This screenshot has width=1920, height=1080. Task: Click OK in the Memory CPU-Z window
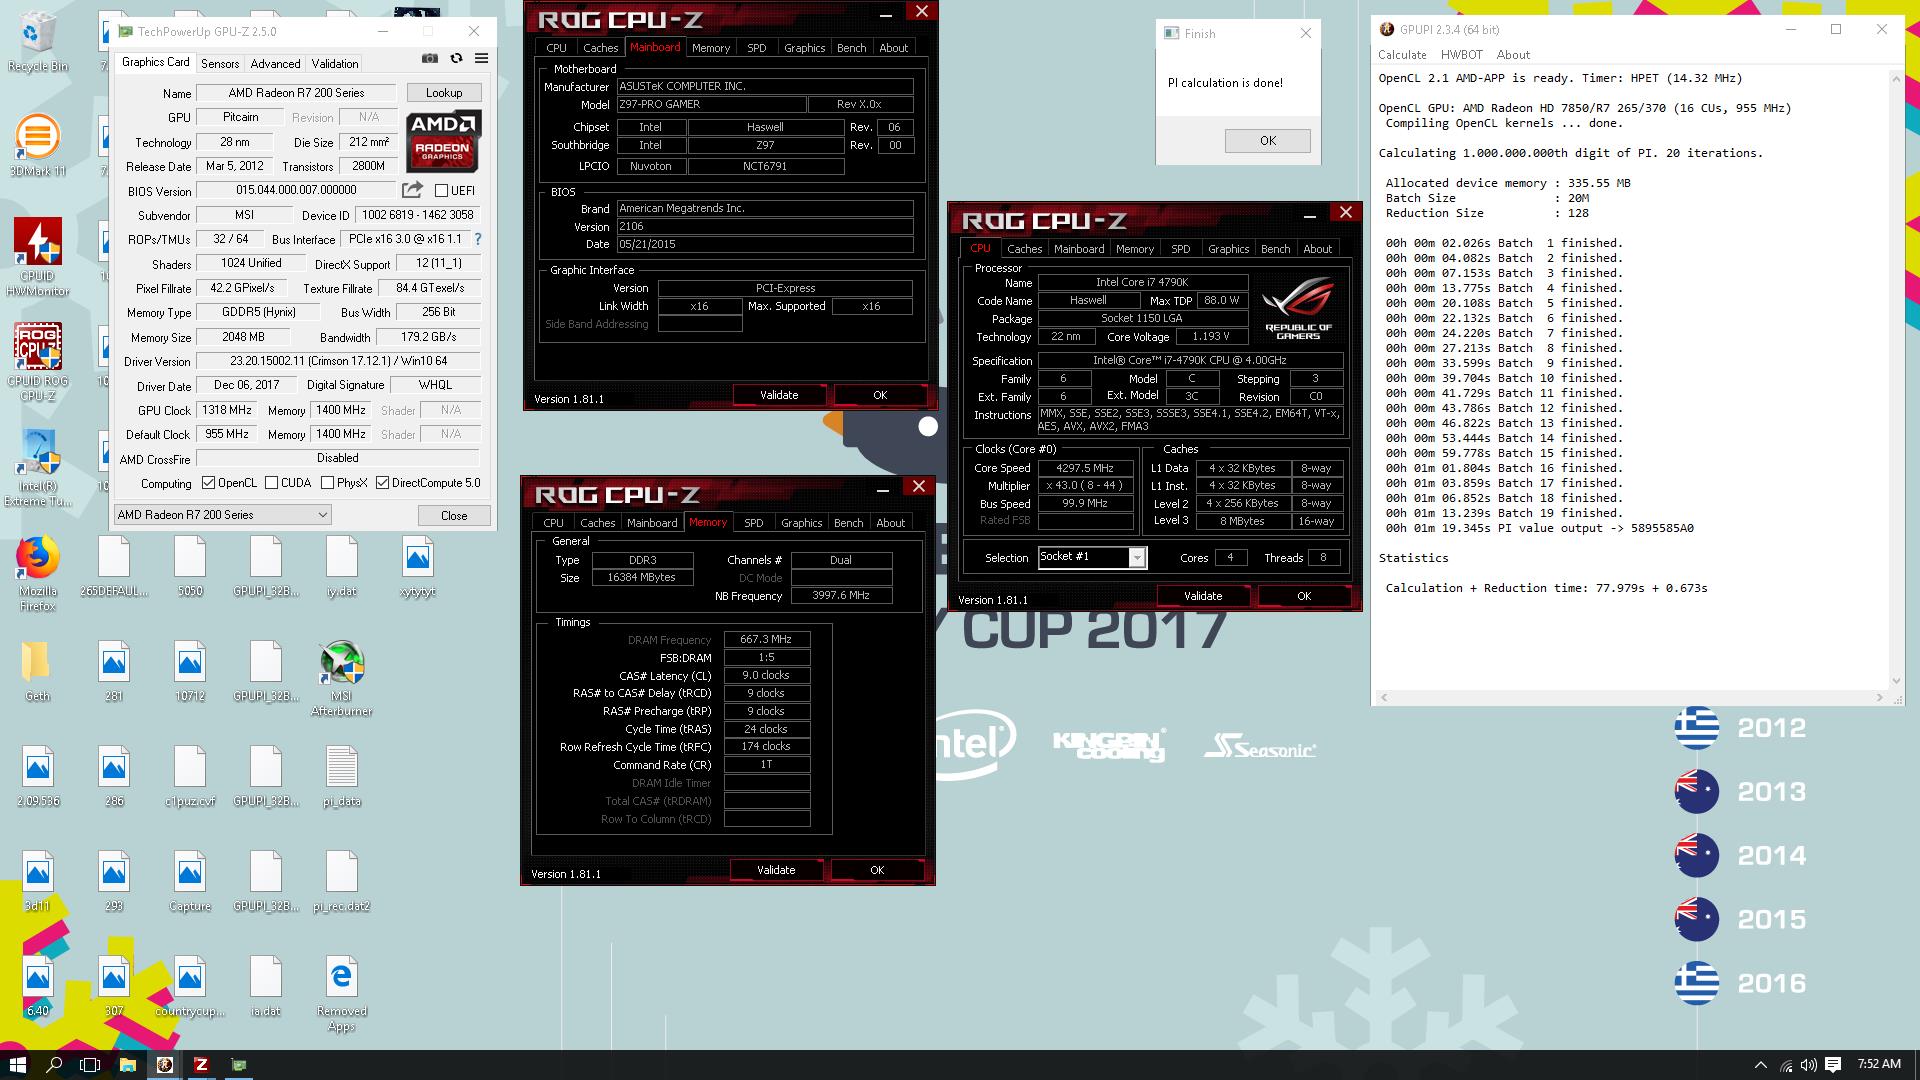877,870
